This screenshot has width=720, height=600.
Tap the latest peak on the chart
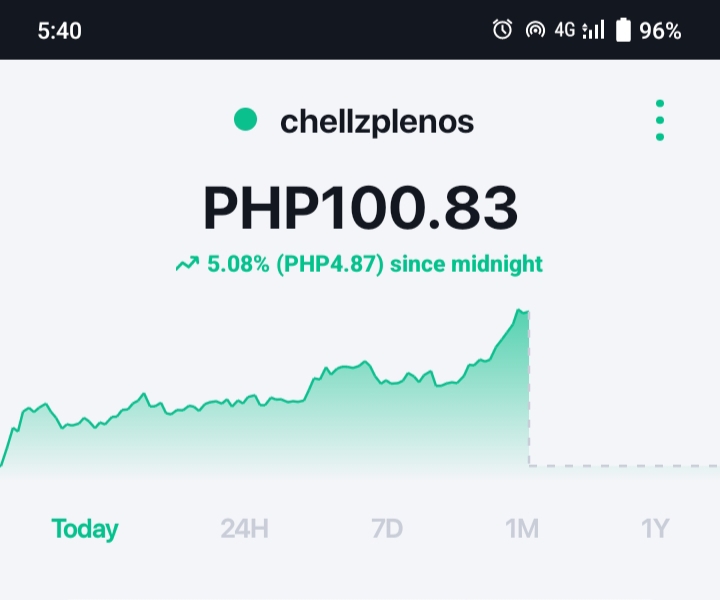519,311
